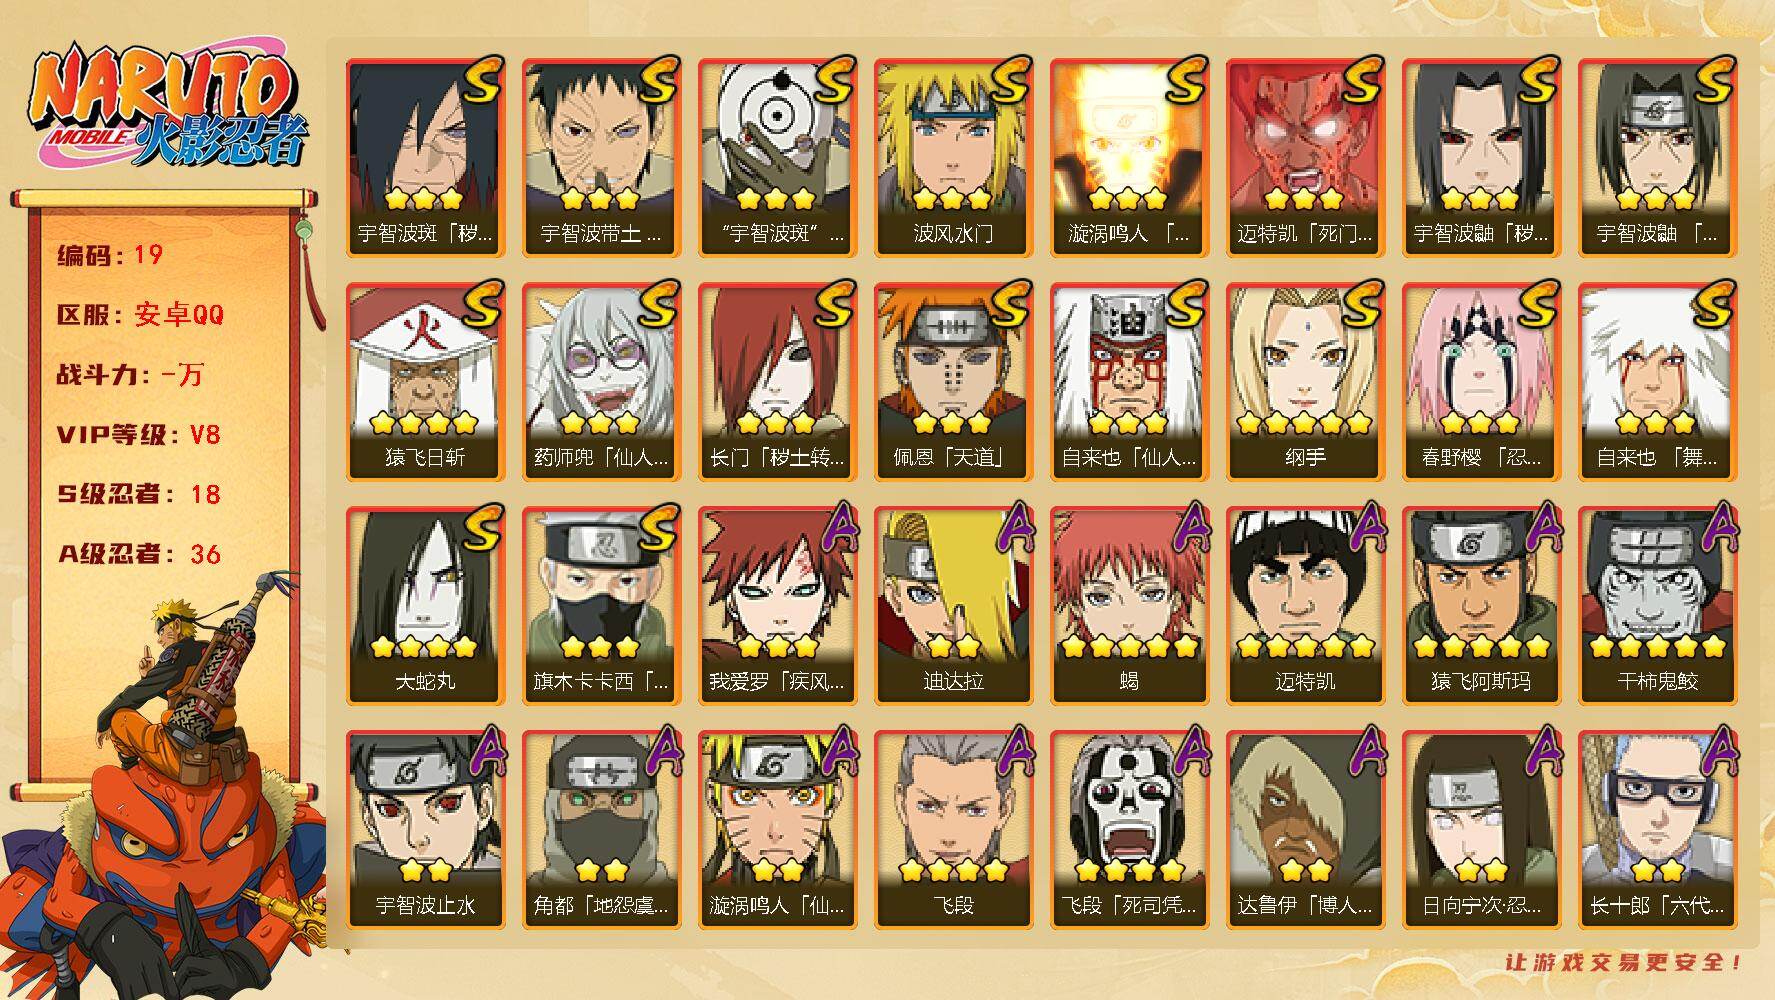Click the Naruto Mobile 火影忍者 logo
Screen dimensions: 1775x1000
[x=166, y=107]
